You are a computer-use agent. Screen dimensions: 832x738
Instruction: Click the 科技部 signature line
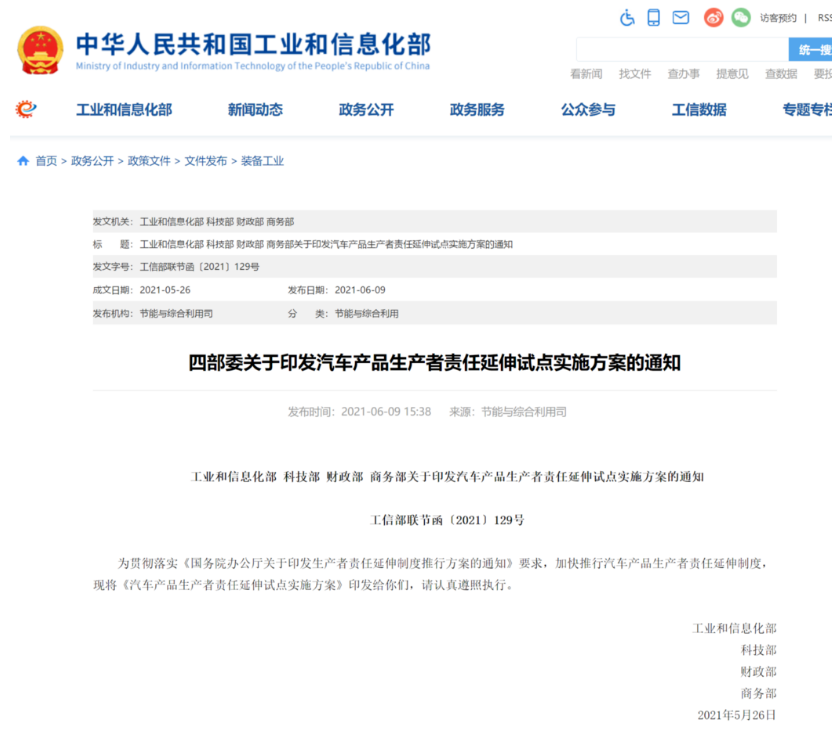[x=759, y=650]
